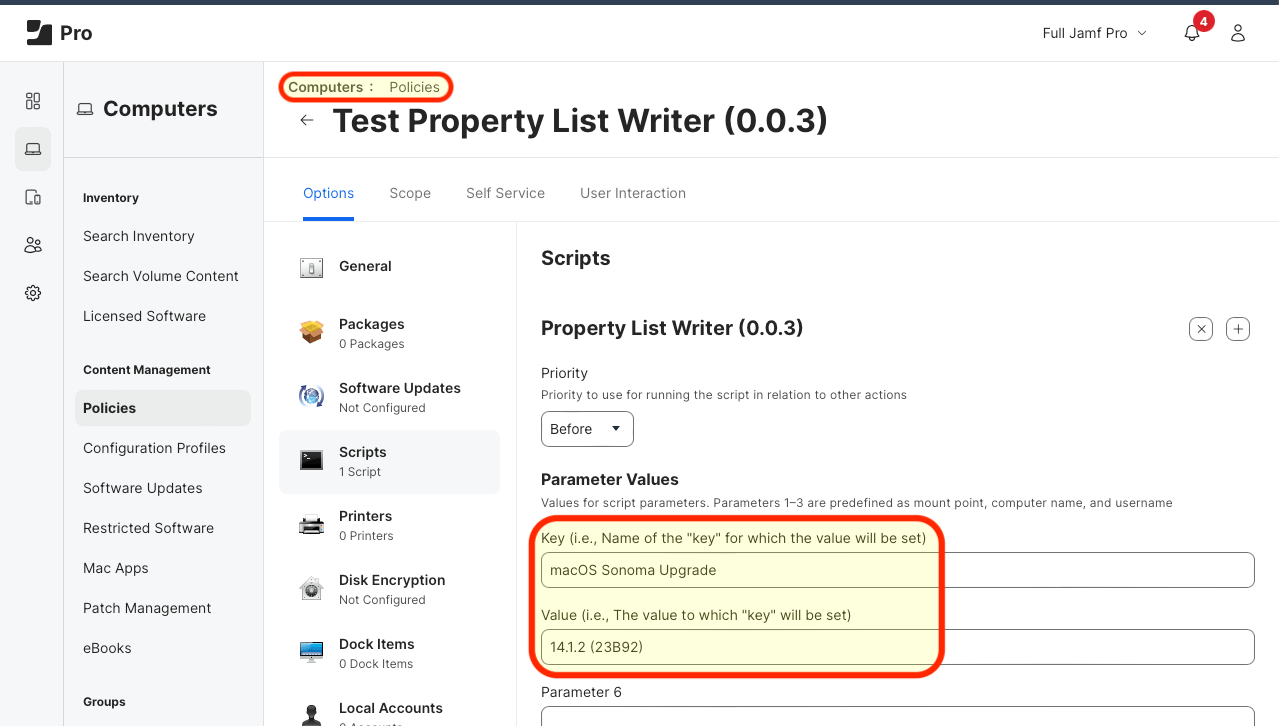Add another script with plus icon
Viewport: 1279px width, 726px height.
1238,329
